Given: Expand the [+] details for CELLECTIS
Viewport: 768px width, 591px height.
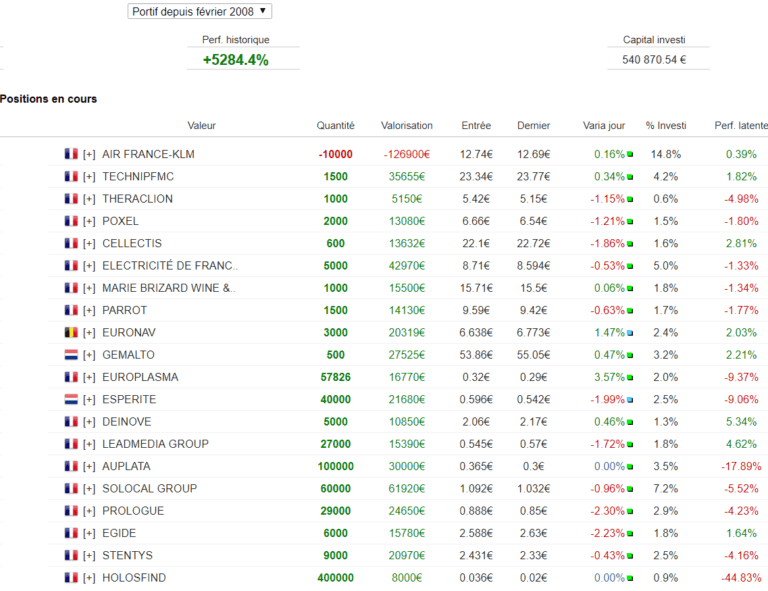Looking at the screenshot, I should coord(89,243).
